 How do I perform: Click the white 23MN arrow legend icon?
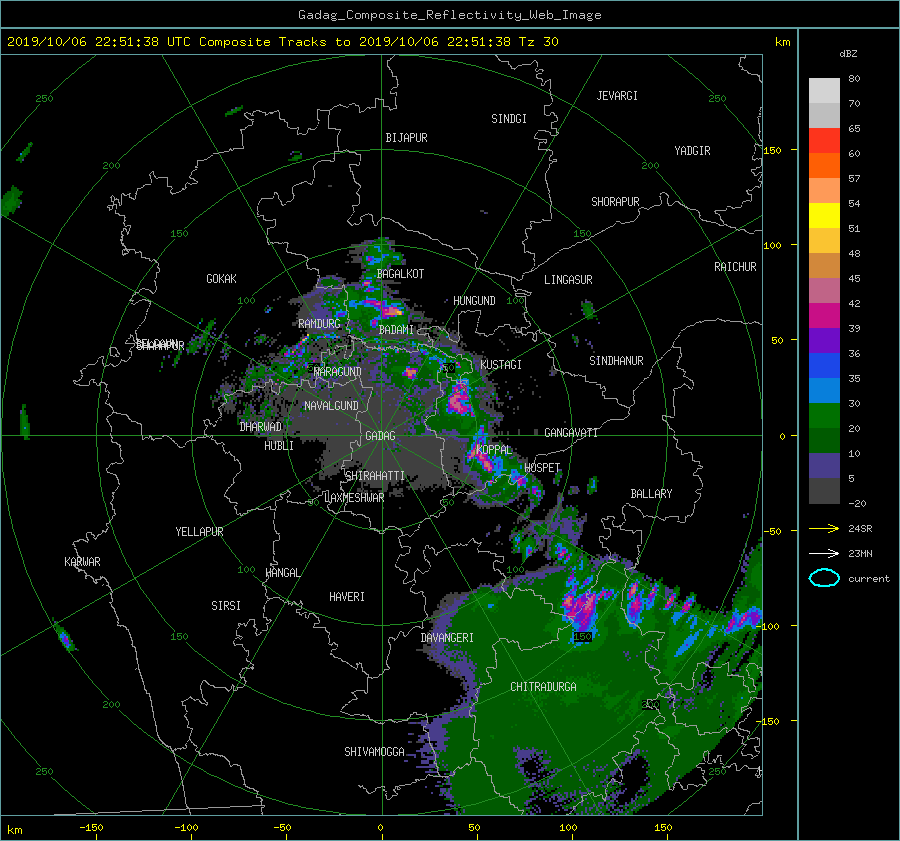coord(824,553)
